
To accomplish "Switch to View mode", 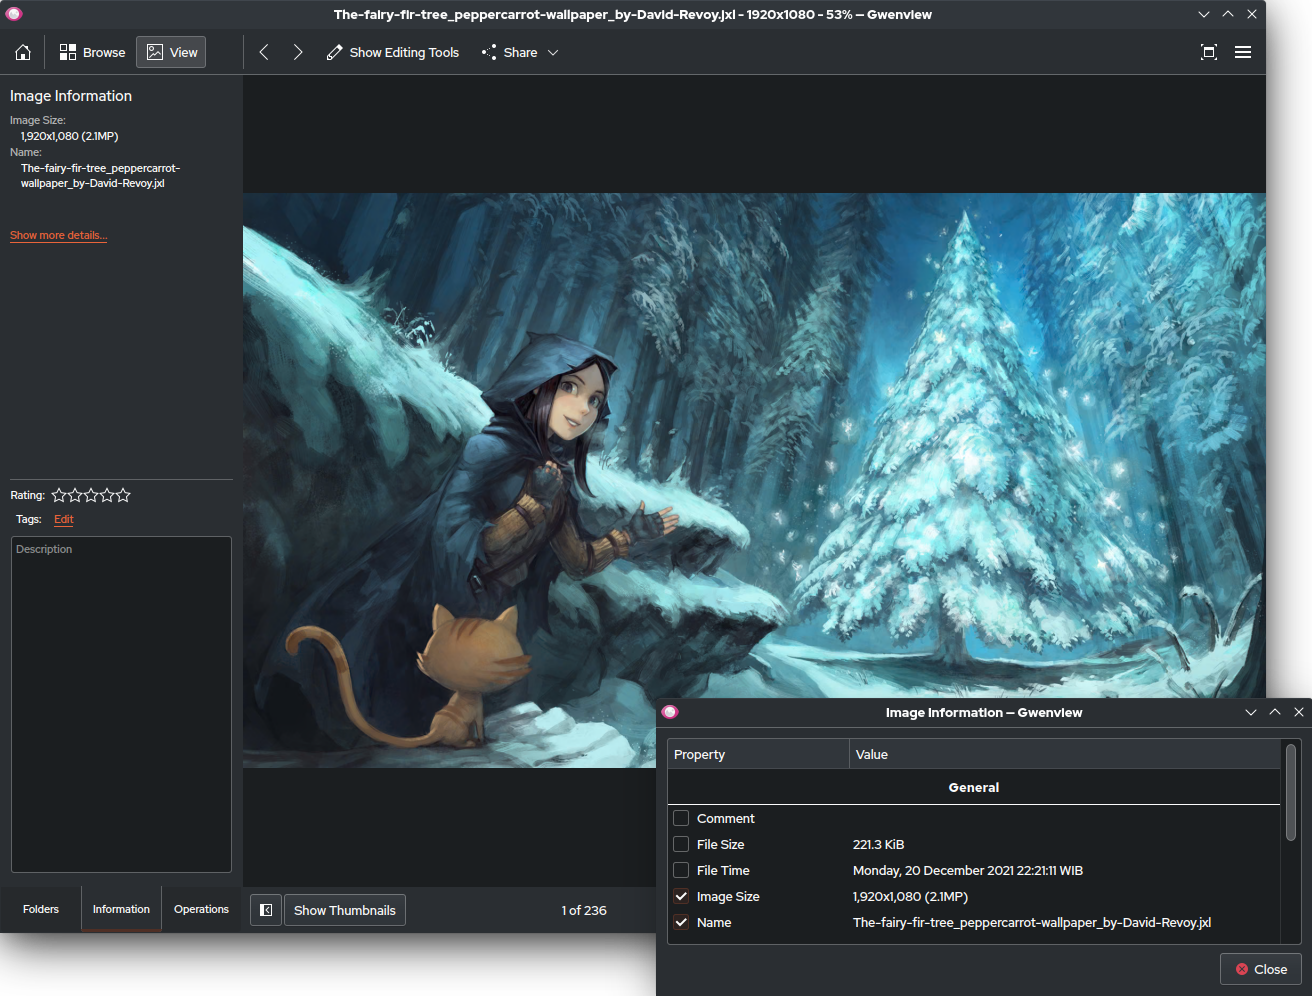I will [172, 52].
